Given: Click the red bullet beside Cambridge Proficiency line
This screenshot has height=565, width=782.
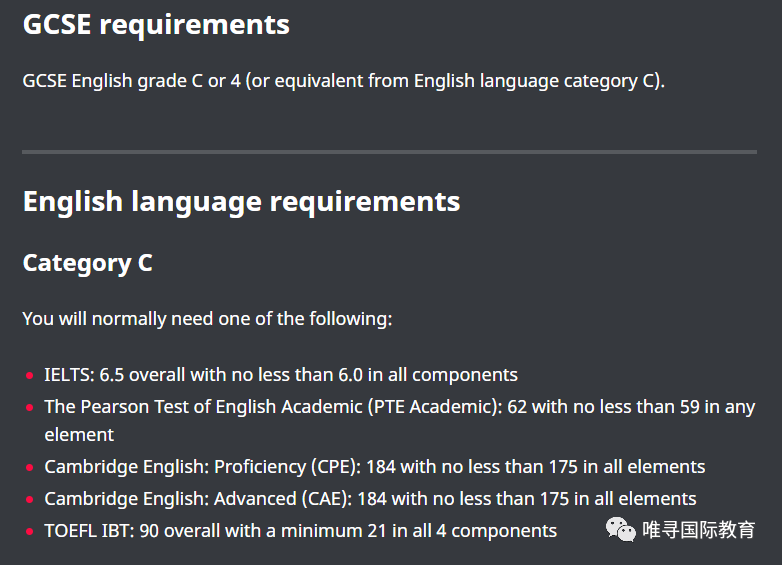Looking at the screenshot, I should point(30,468).
